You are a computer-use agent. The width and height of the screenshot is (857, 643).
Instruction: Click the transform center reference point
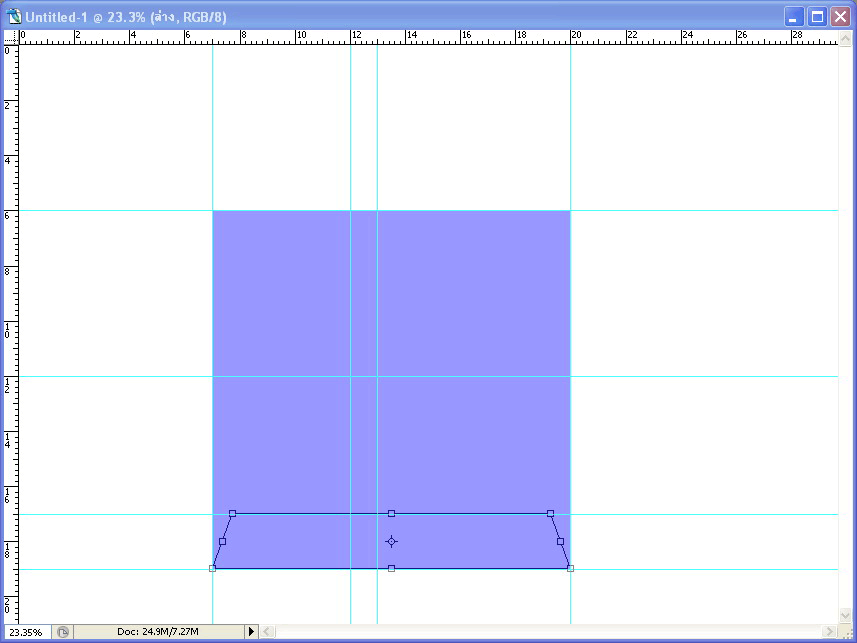tap(391, 541)
